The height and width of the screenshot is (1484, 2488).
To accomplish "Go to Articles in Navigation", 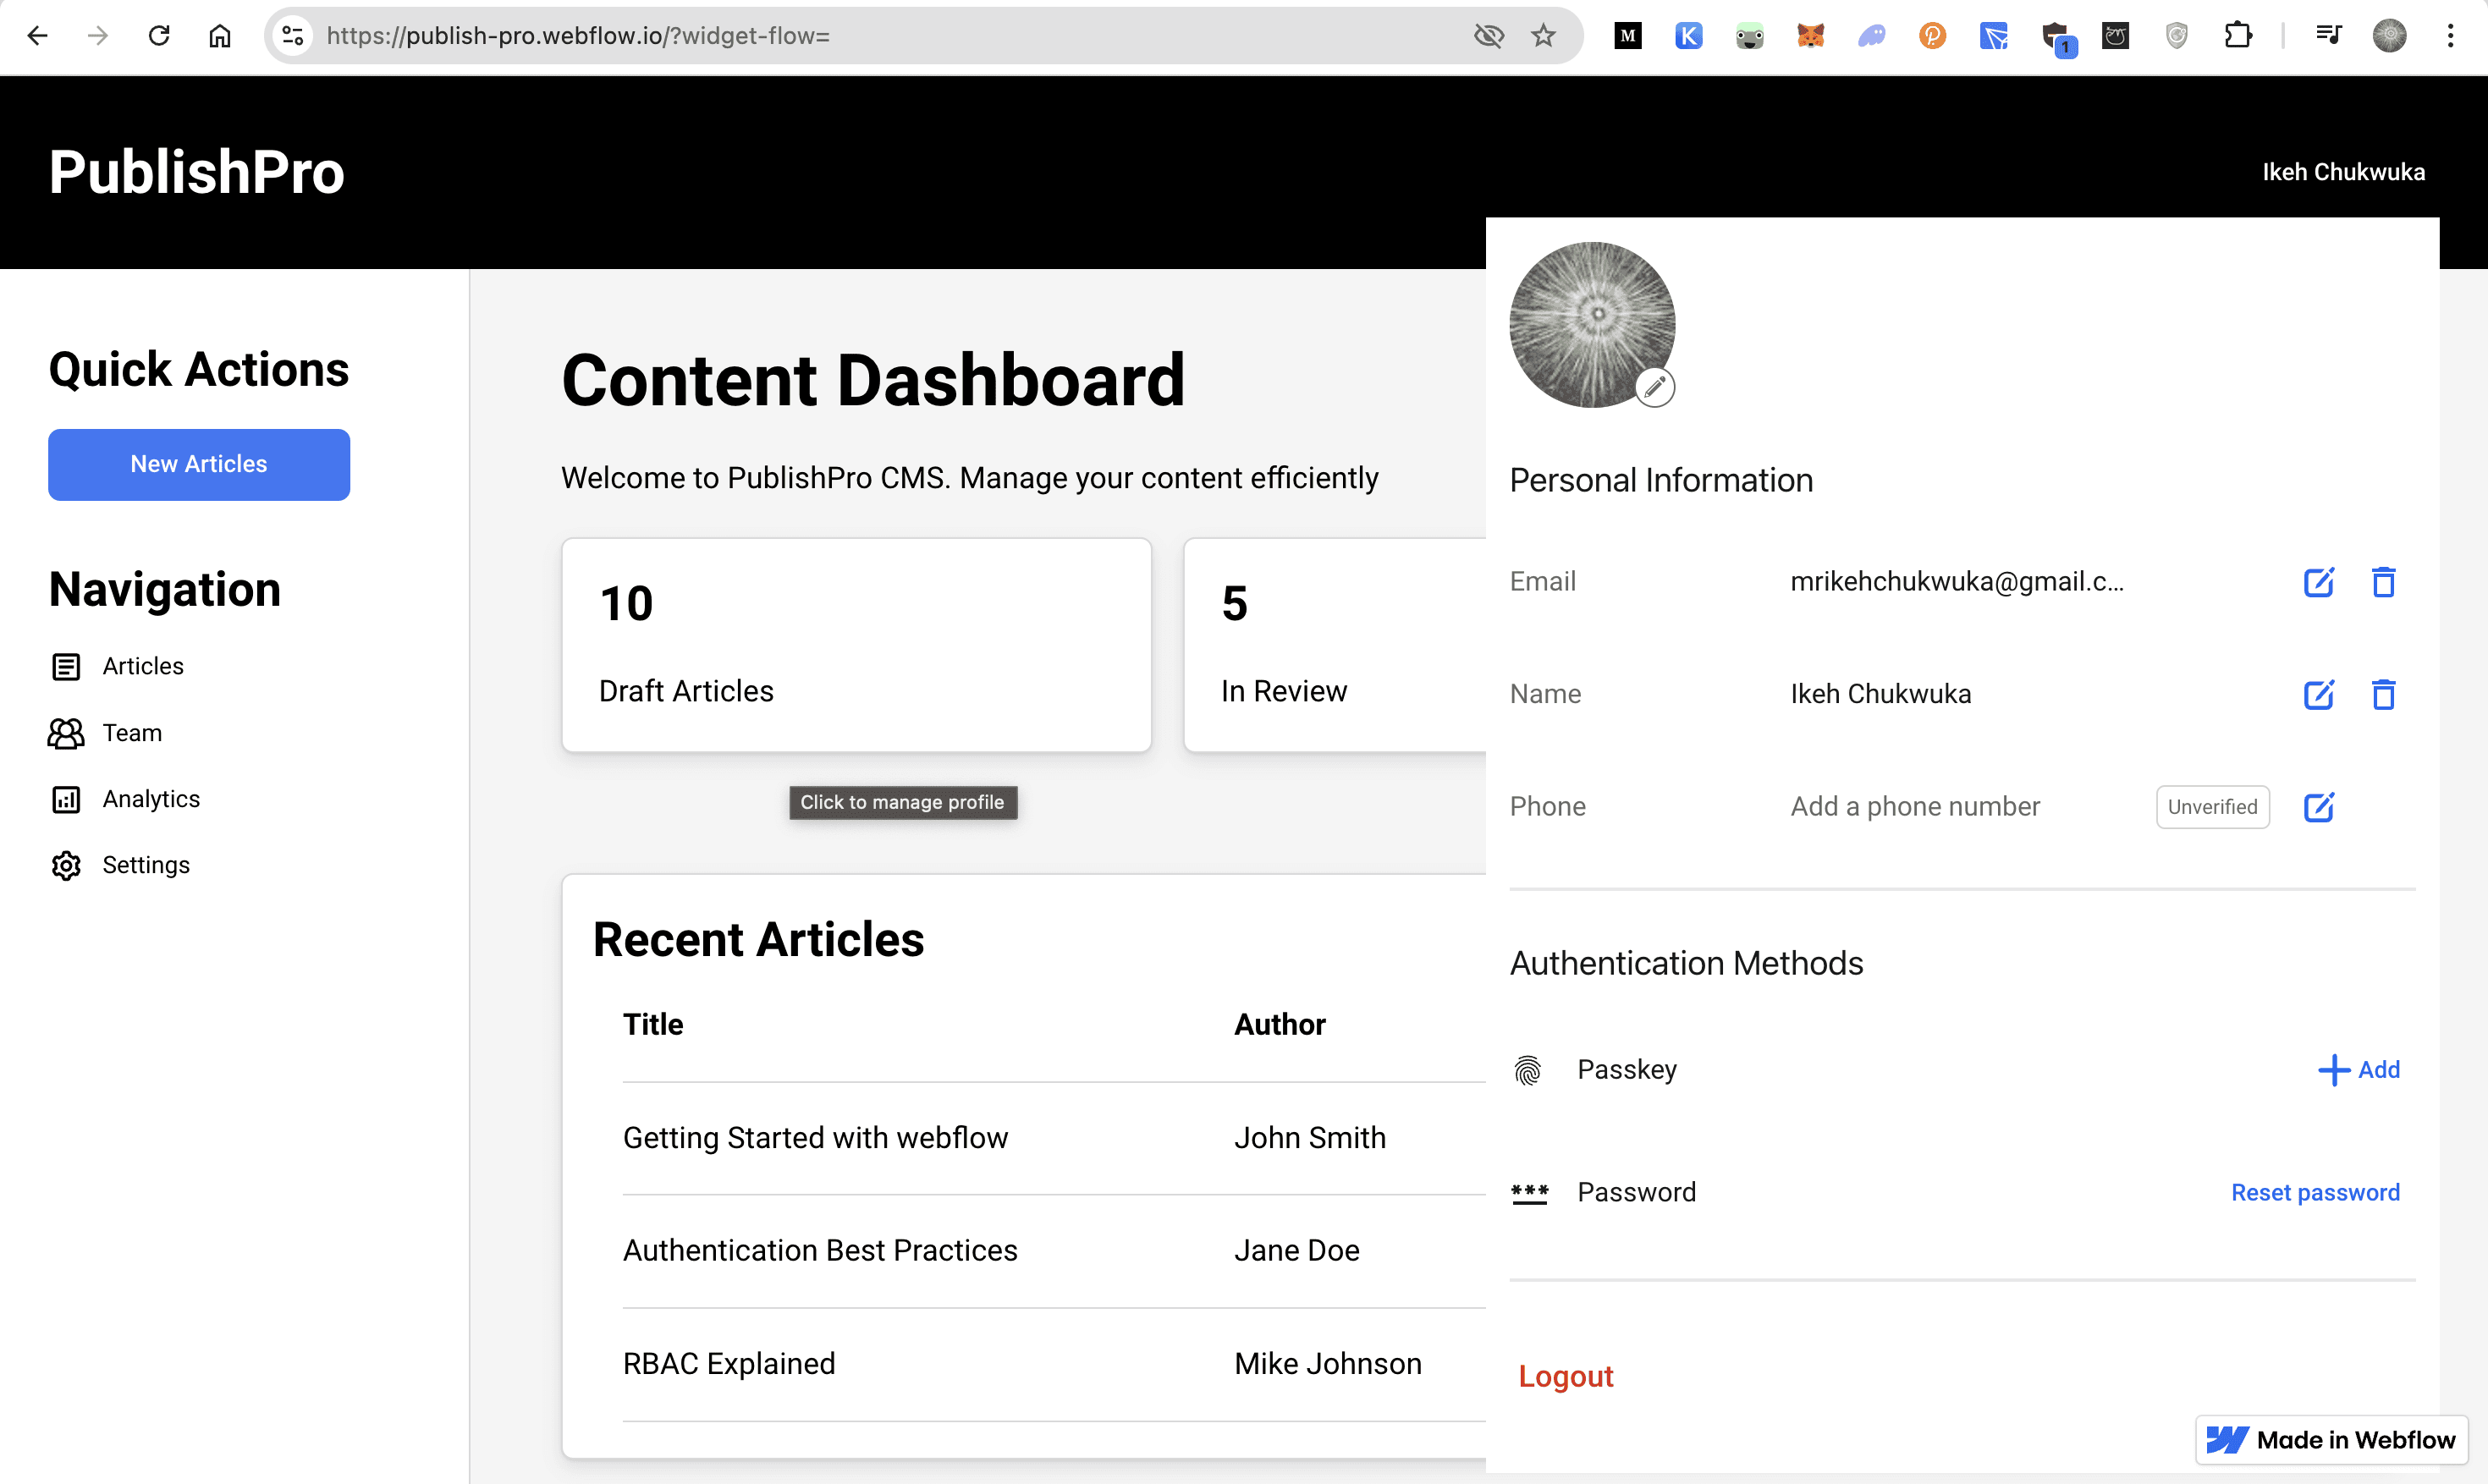I will (142, 666).
